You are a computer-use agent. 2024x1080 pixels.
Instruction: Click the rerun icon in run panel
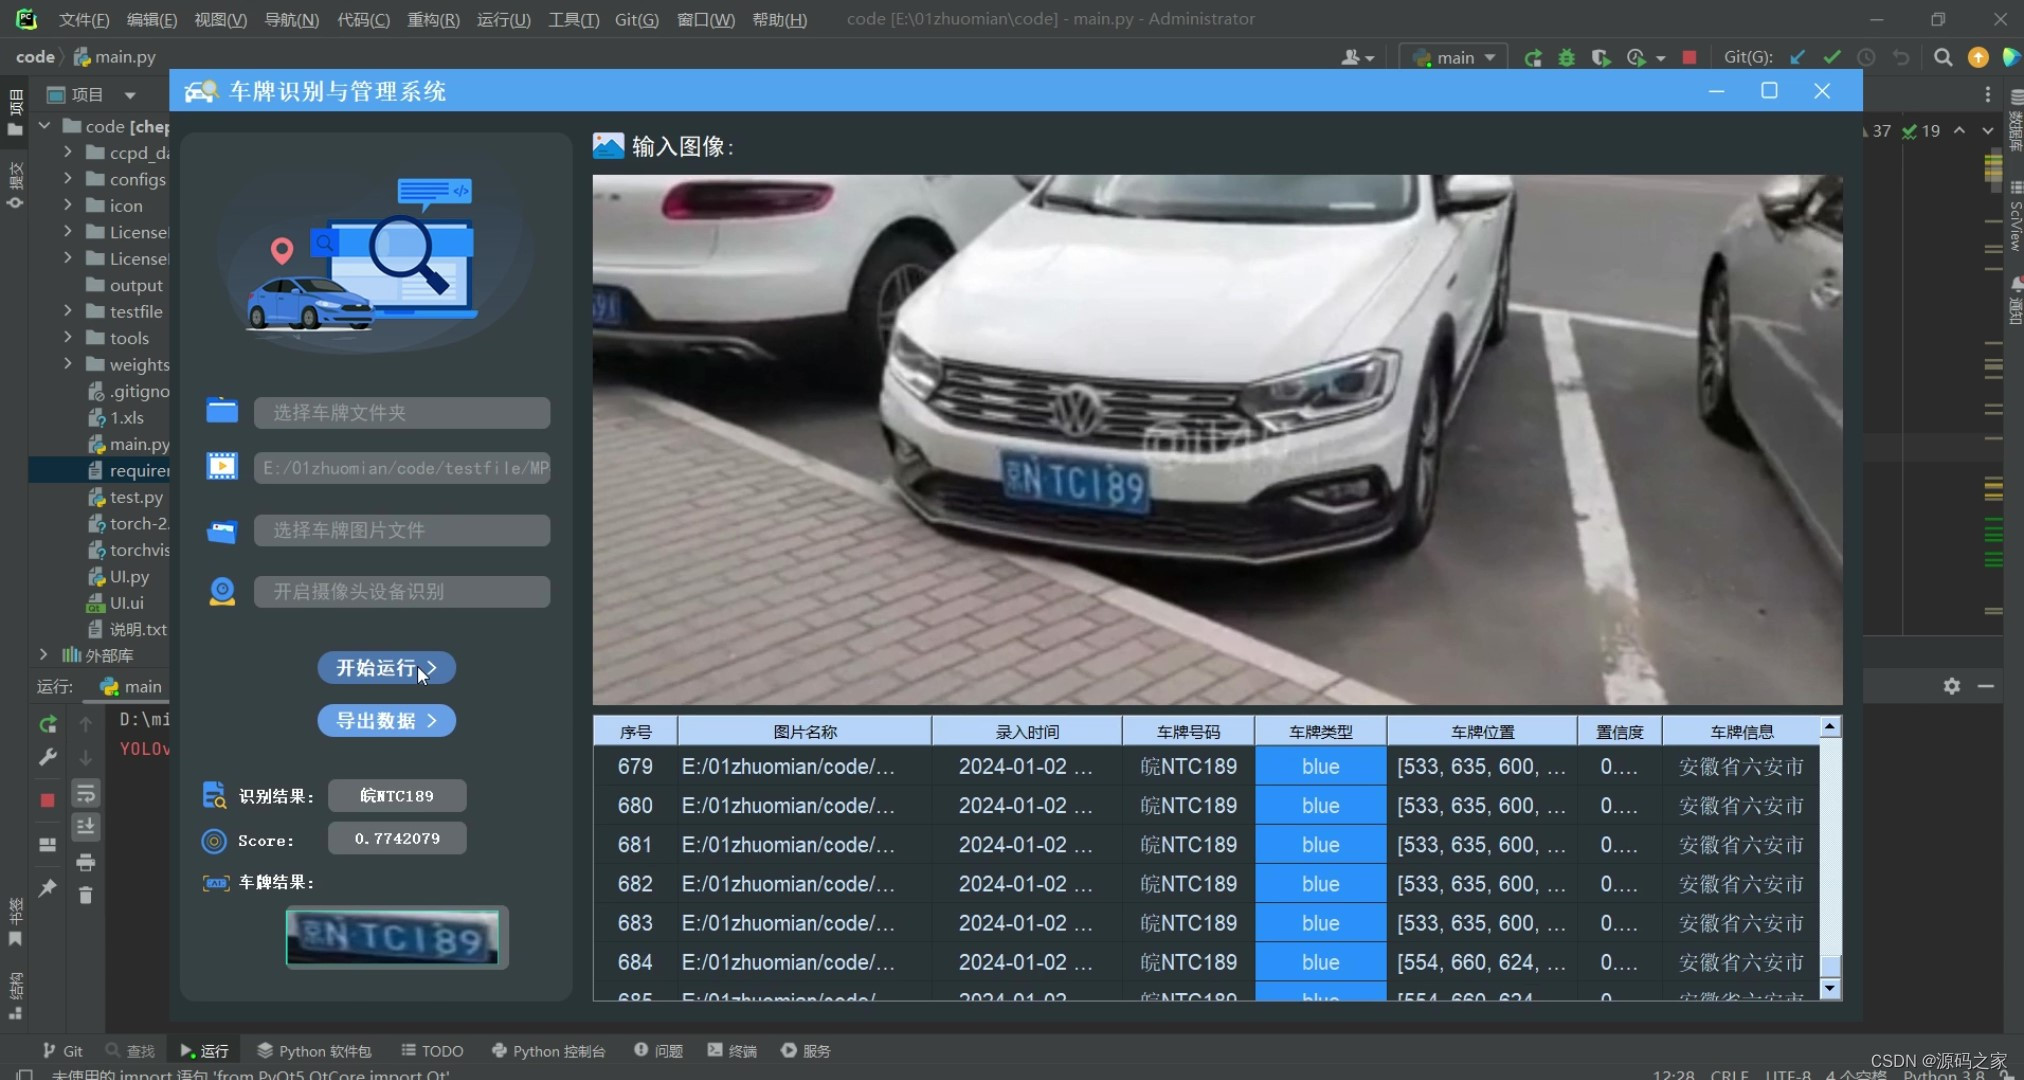(x=48, y=723)
